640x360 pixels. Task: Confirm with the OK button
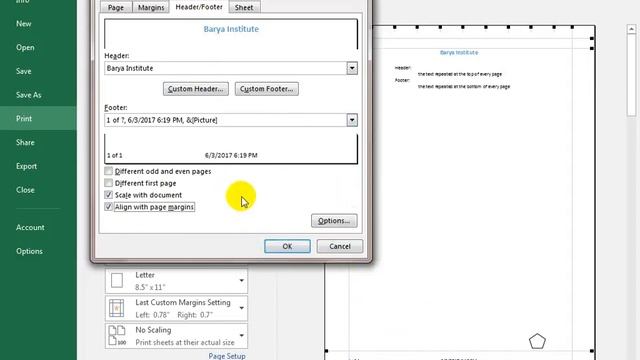287,246
